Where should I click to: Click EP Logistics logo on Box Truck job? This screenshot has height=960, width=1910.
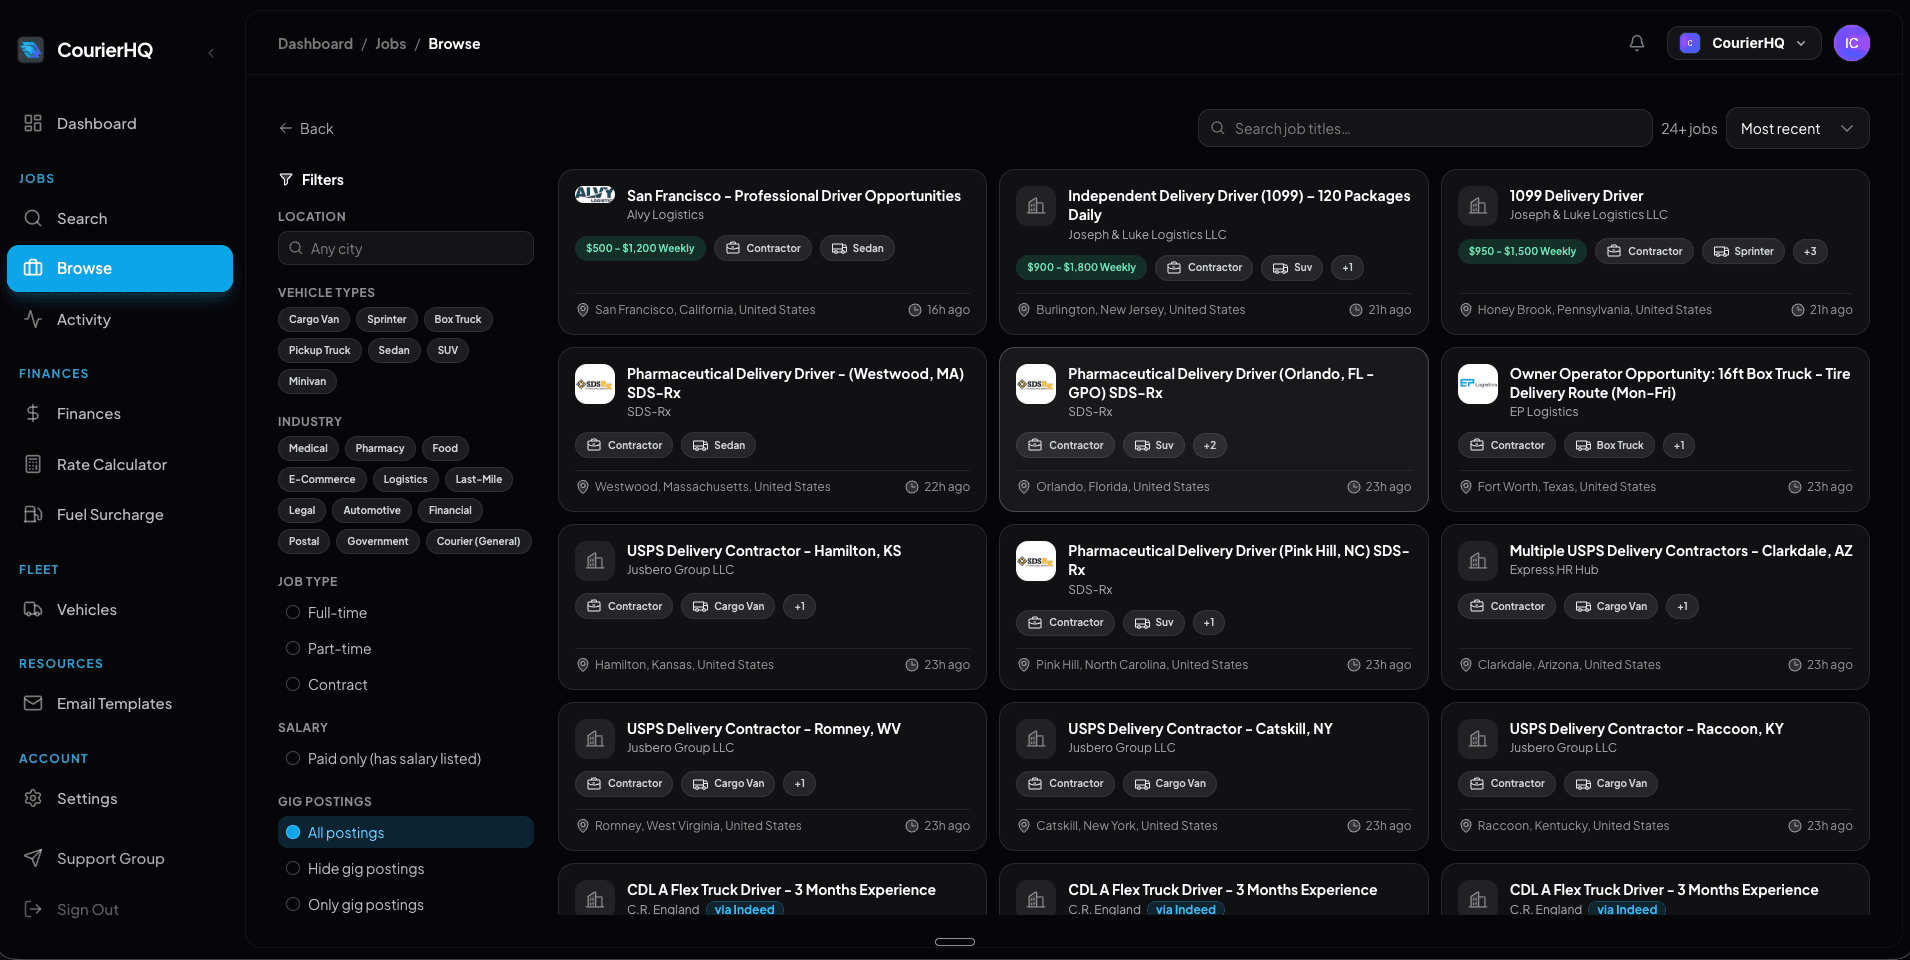click(x=1478, y=384)
